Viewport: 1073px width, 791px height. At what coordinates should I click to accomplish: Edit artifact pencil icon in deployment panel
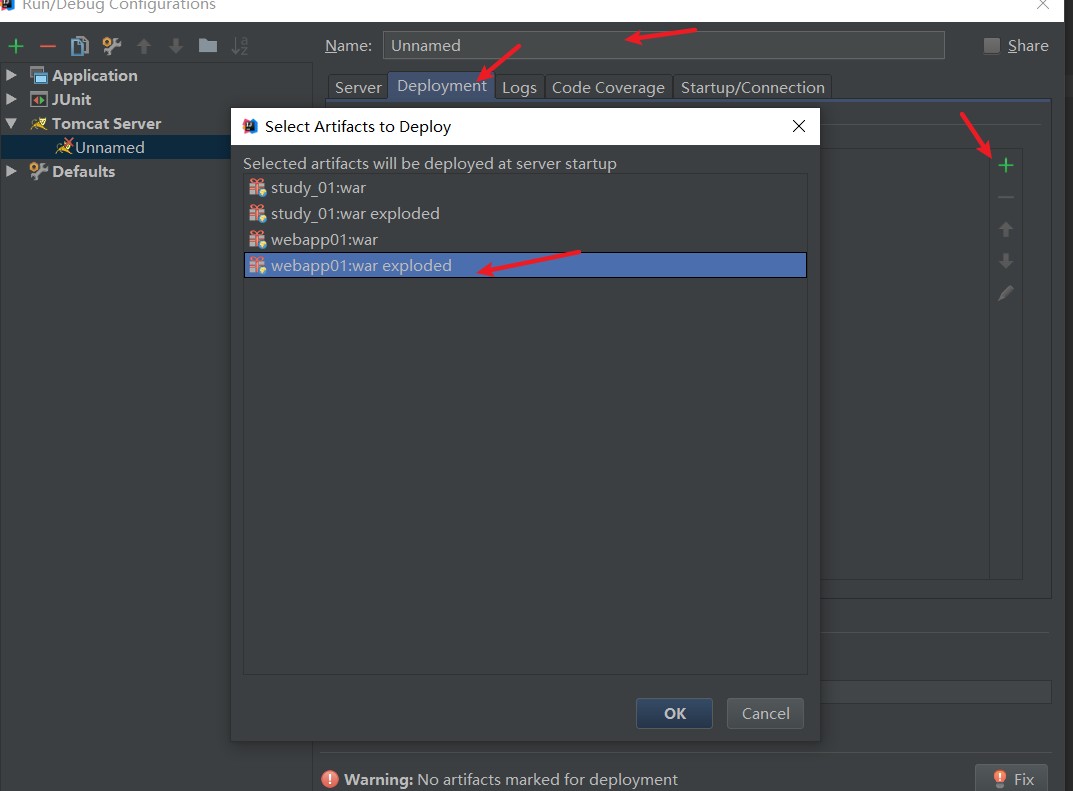tap(1005, 293)
